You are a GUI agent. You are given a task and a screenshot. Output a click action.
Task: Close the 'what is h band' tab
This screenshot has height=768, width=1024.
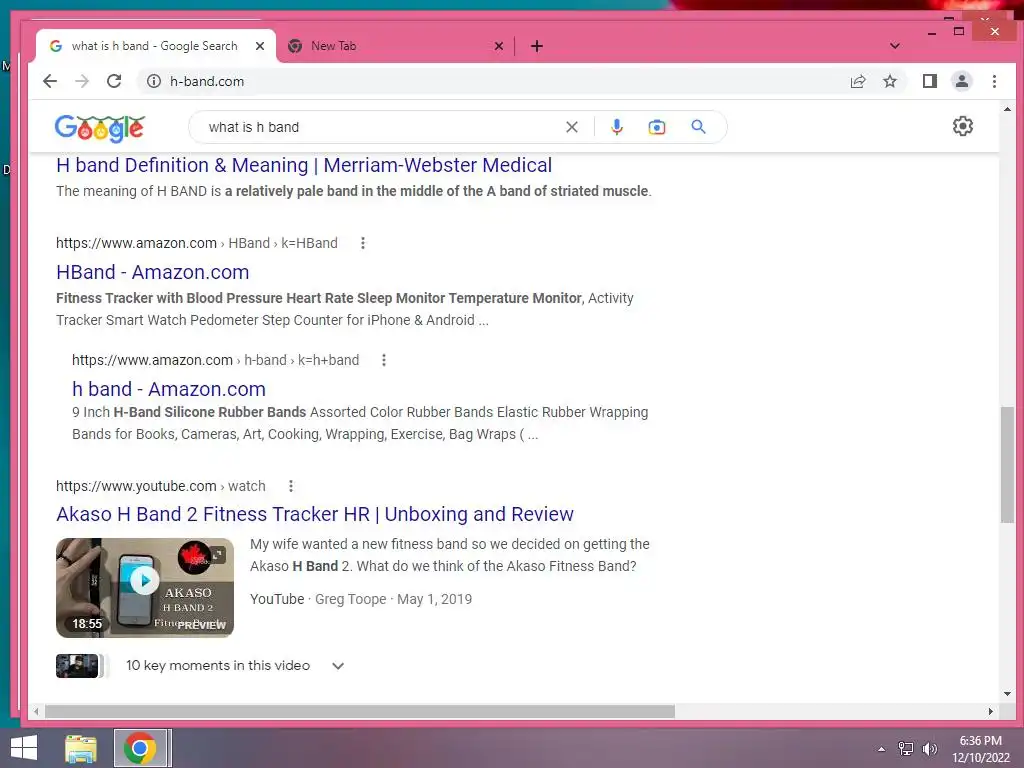point(260,46)
